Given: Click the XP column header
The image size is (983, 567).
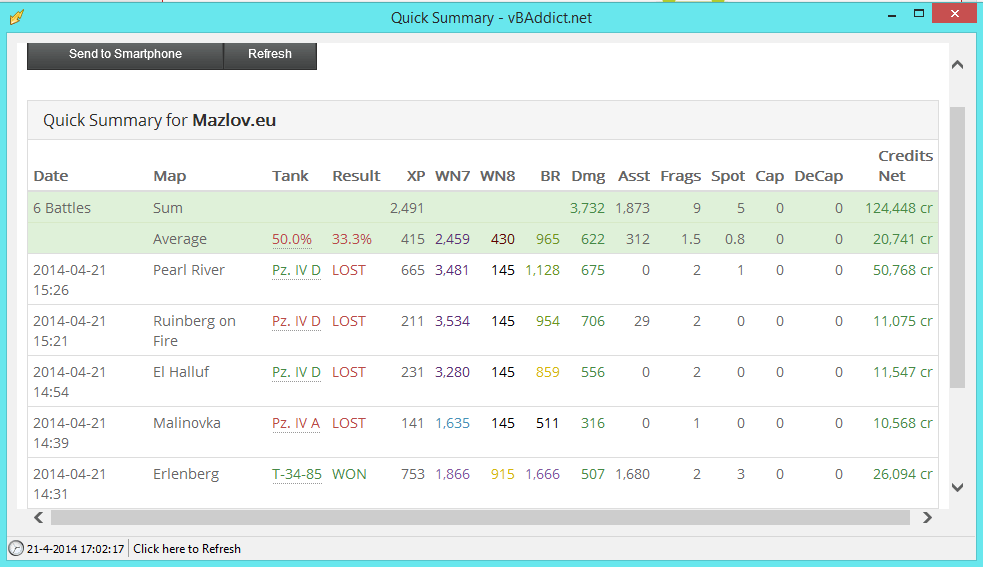Looking at the screenshot, I should click(x=416, y=176).
